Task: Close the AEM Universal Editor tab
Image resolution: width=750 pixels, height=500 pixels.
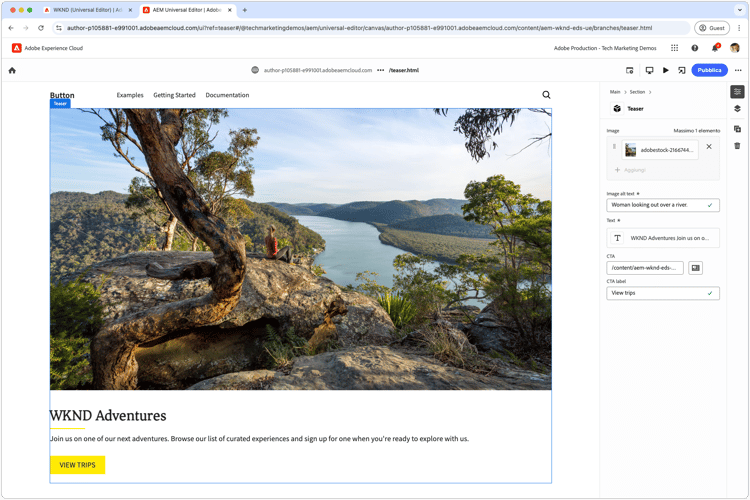Action: [x=230, y=10]
